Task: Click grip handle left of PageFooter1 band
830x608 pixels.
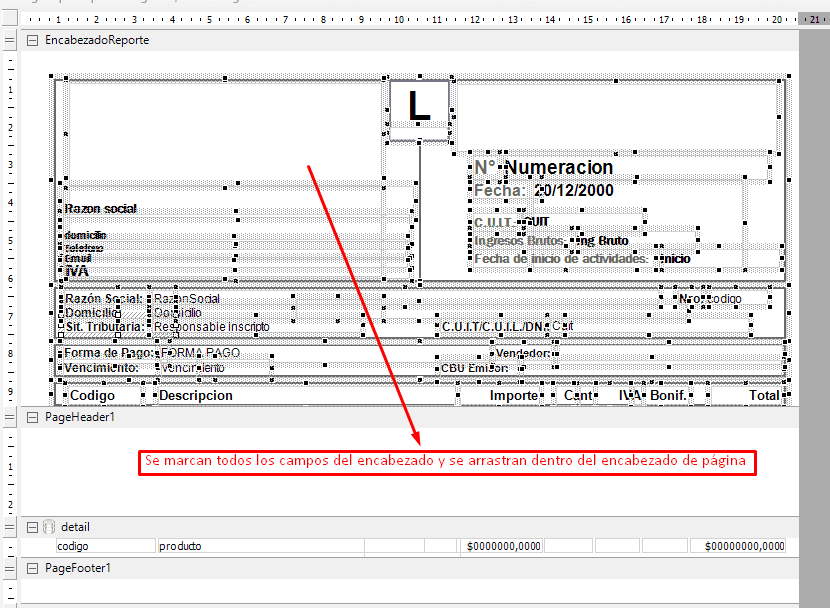Action: pos(10,568)
